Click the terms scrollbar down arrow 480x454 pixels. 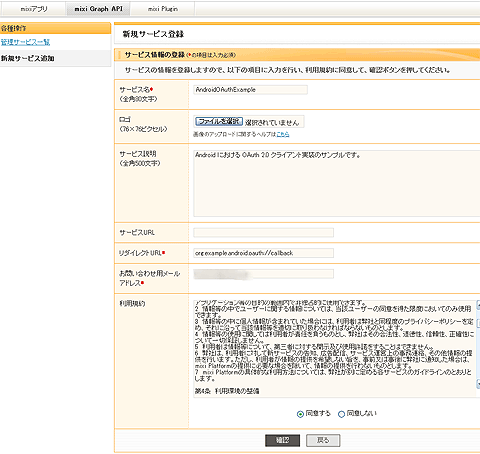coord(478,383)
